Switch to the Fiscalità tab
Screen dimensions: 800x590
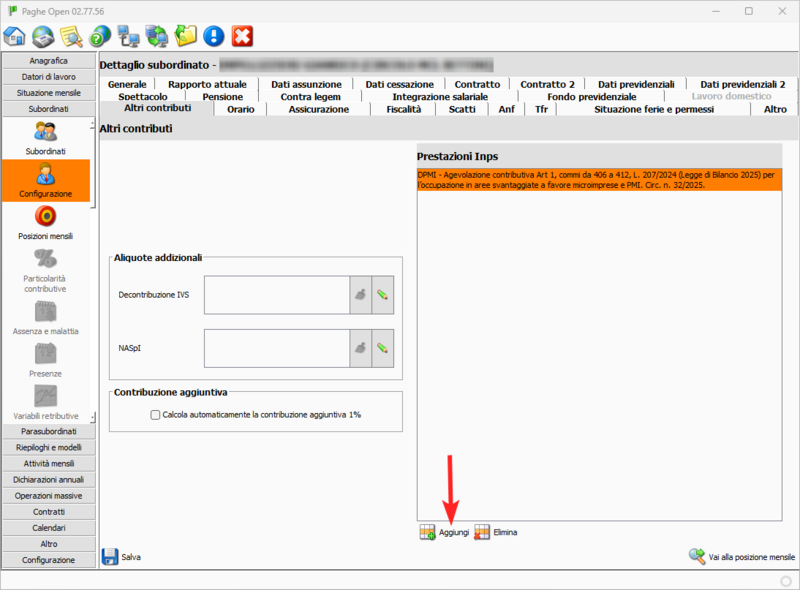click(x=403, y=110)
